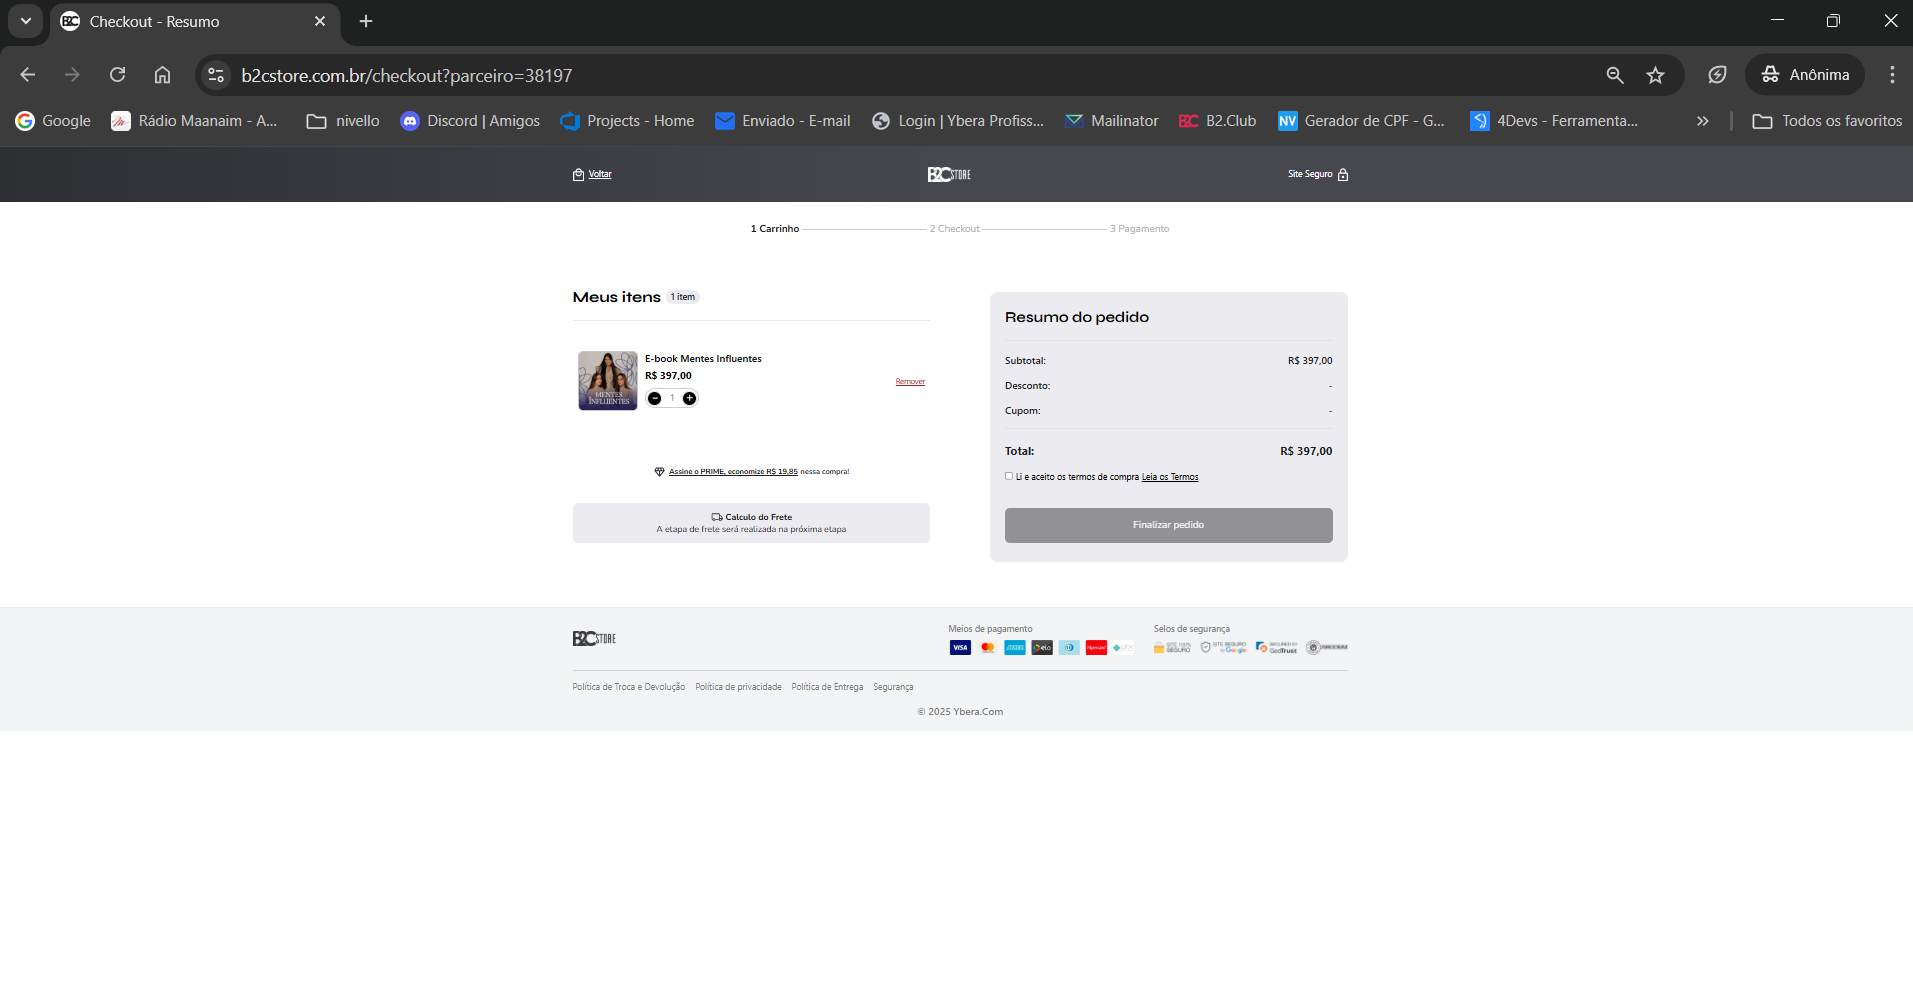Click the American Express payment icon

(1015, 647)
